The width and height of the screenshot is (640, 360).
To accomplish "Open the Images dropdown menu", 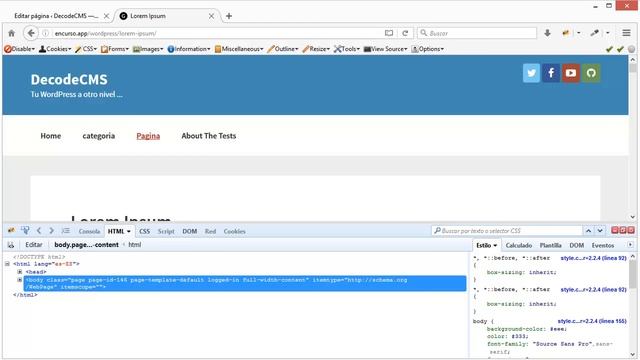I will pos(148,49).
